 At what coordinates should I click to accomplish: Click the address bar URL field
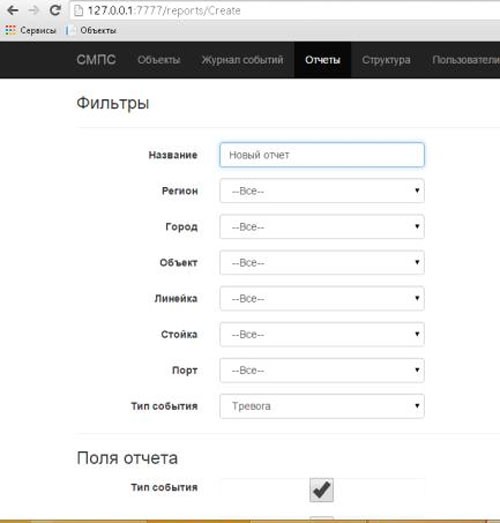click(x=285, y=11)
